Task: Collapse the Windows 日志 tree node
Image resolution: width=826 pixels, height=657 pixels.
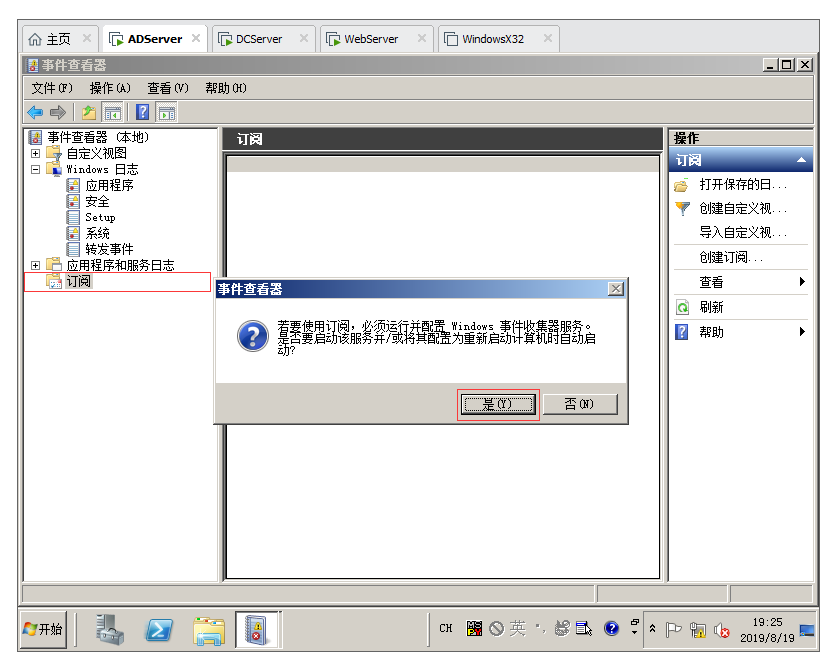Action: (36, 169)
